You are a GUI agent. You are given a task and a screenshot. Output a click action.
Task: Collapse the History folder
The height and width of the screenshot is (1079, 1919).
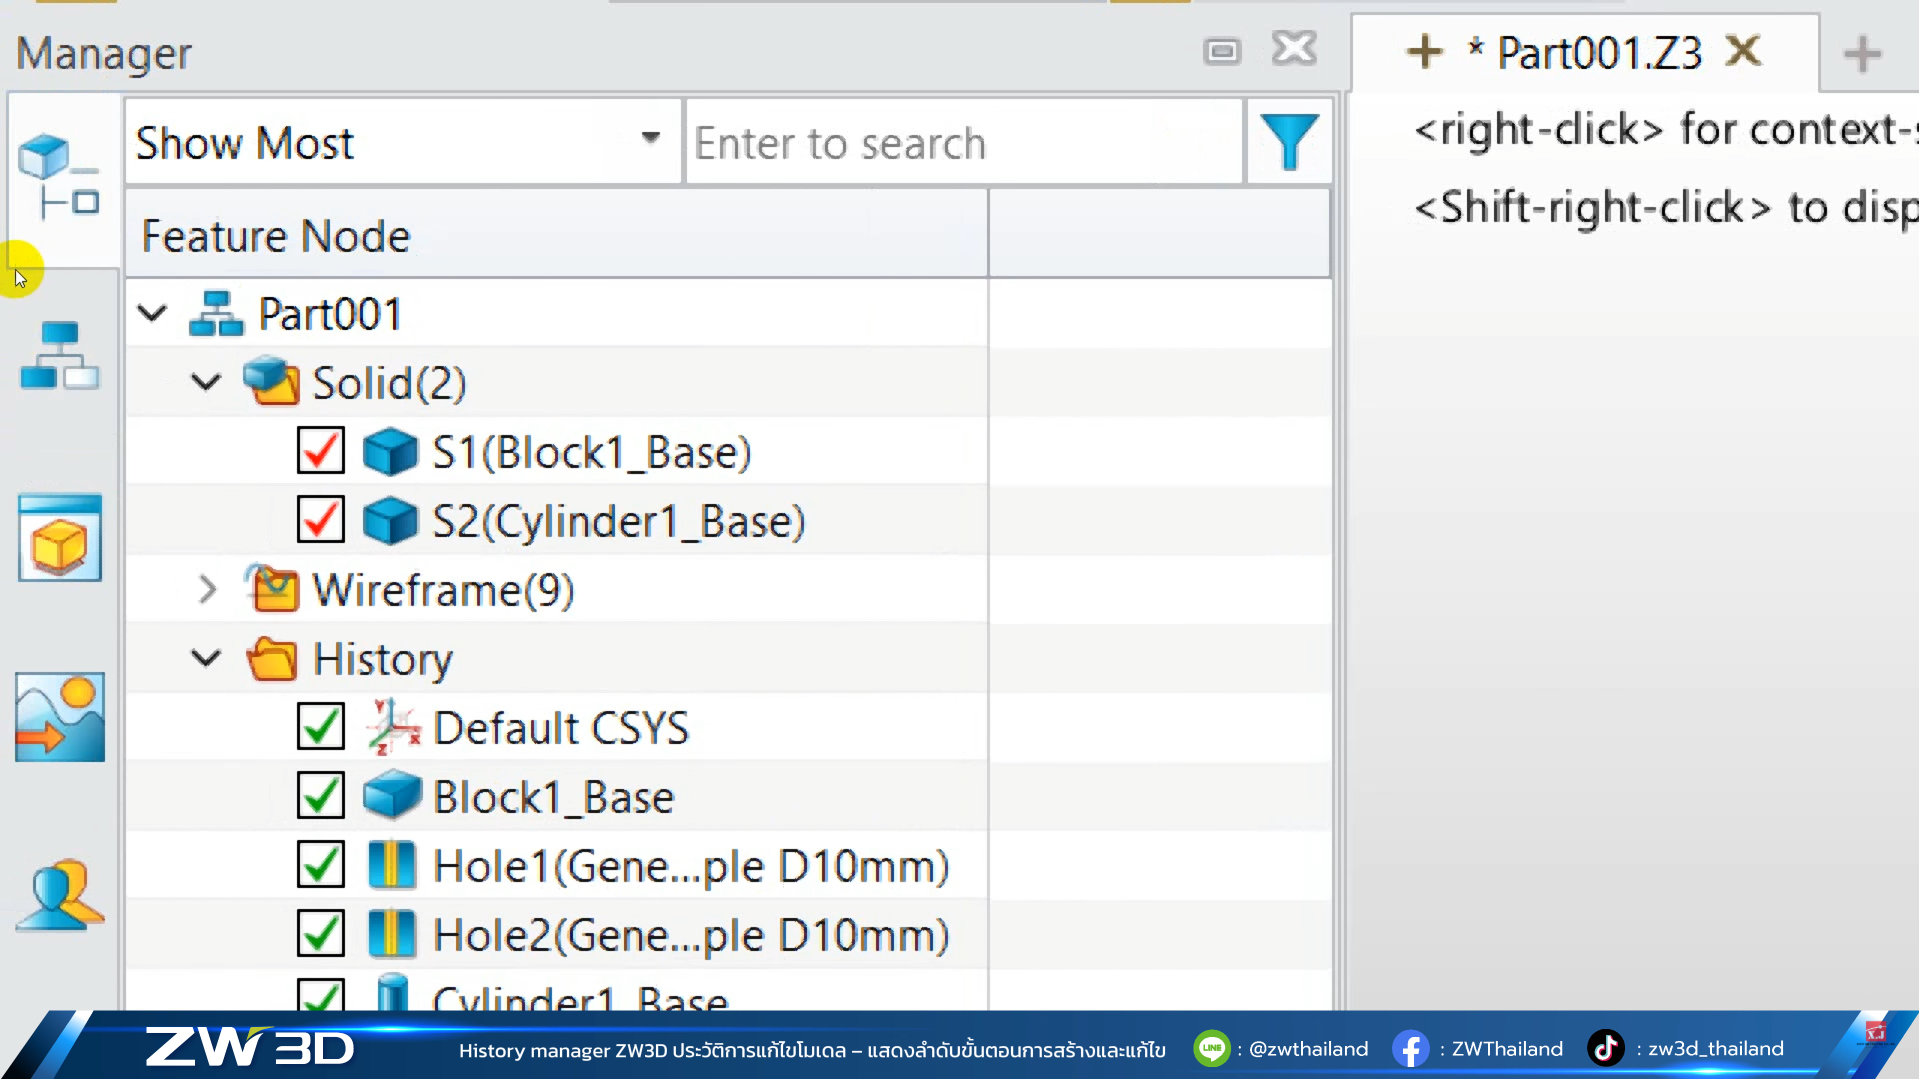click(x=206, y=659)
